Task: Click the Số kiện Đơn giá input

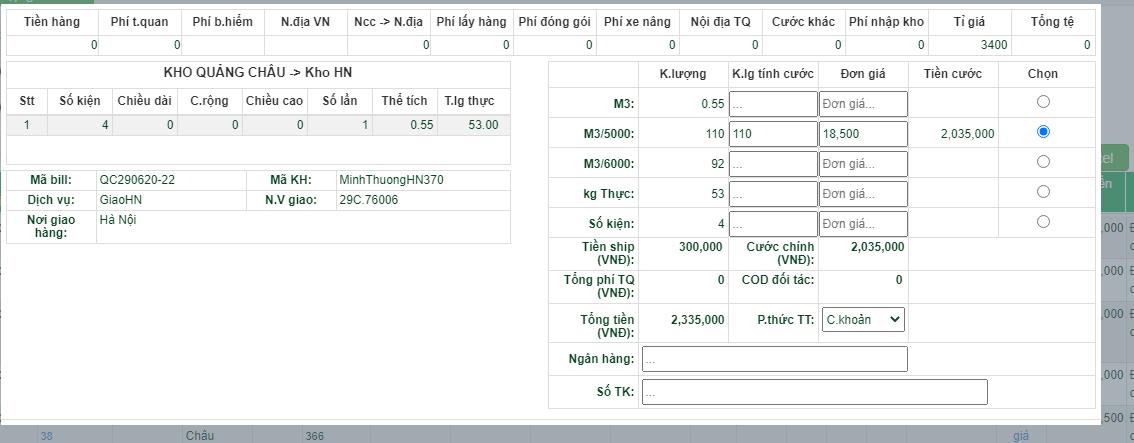Action: (x=863, y=224)
